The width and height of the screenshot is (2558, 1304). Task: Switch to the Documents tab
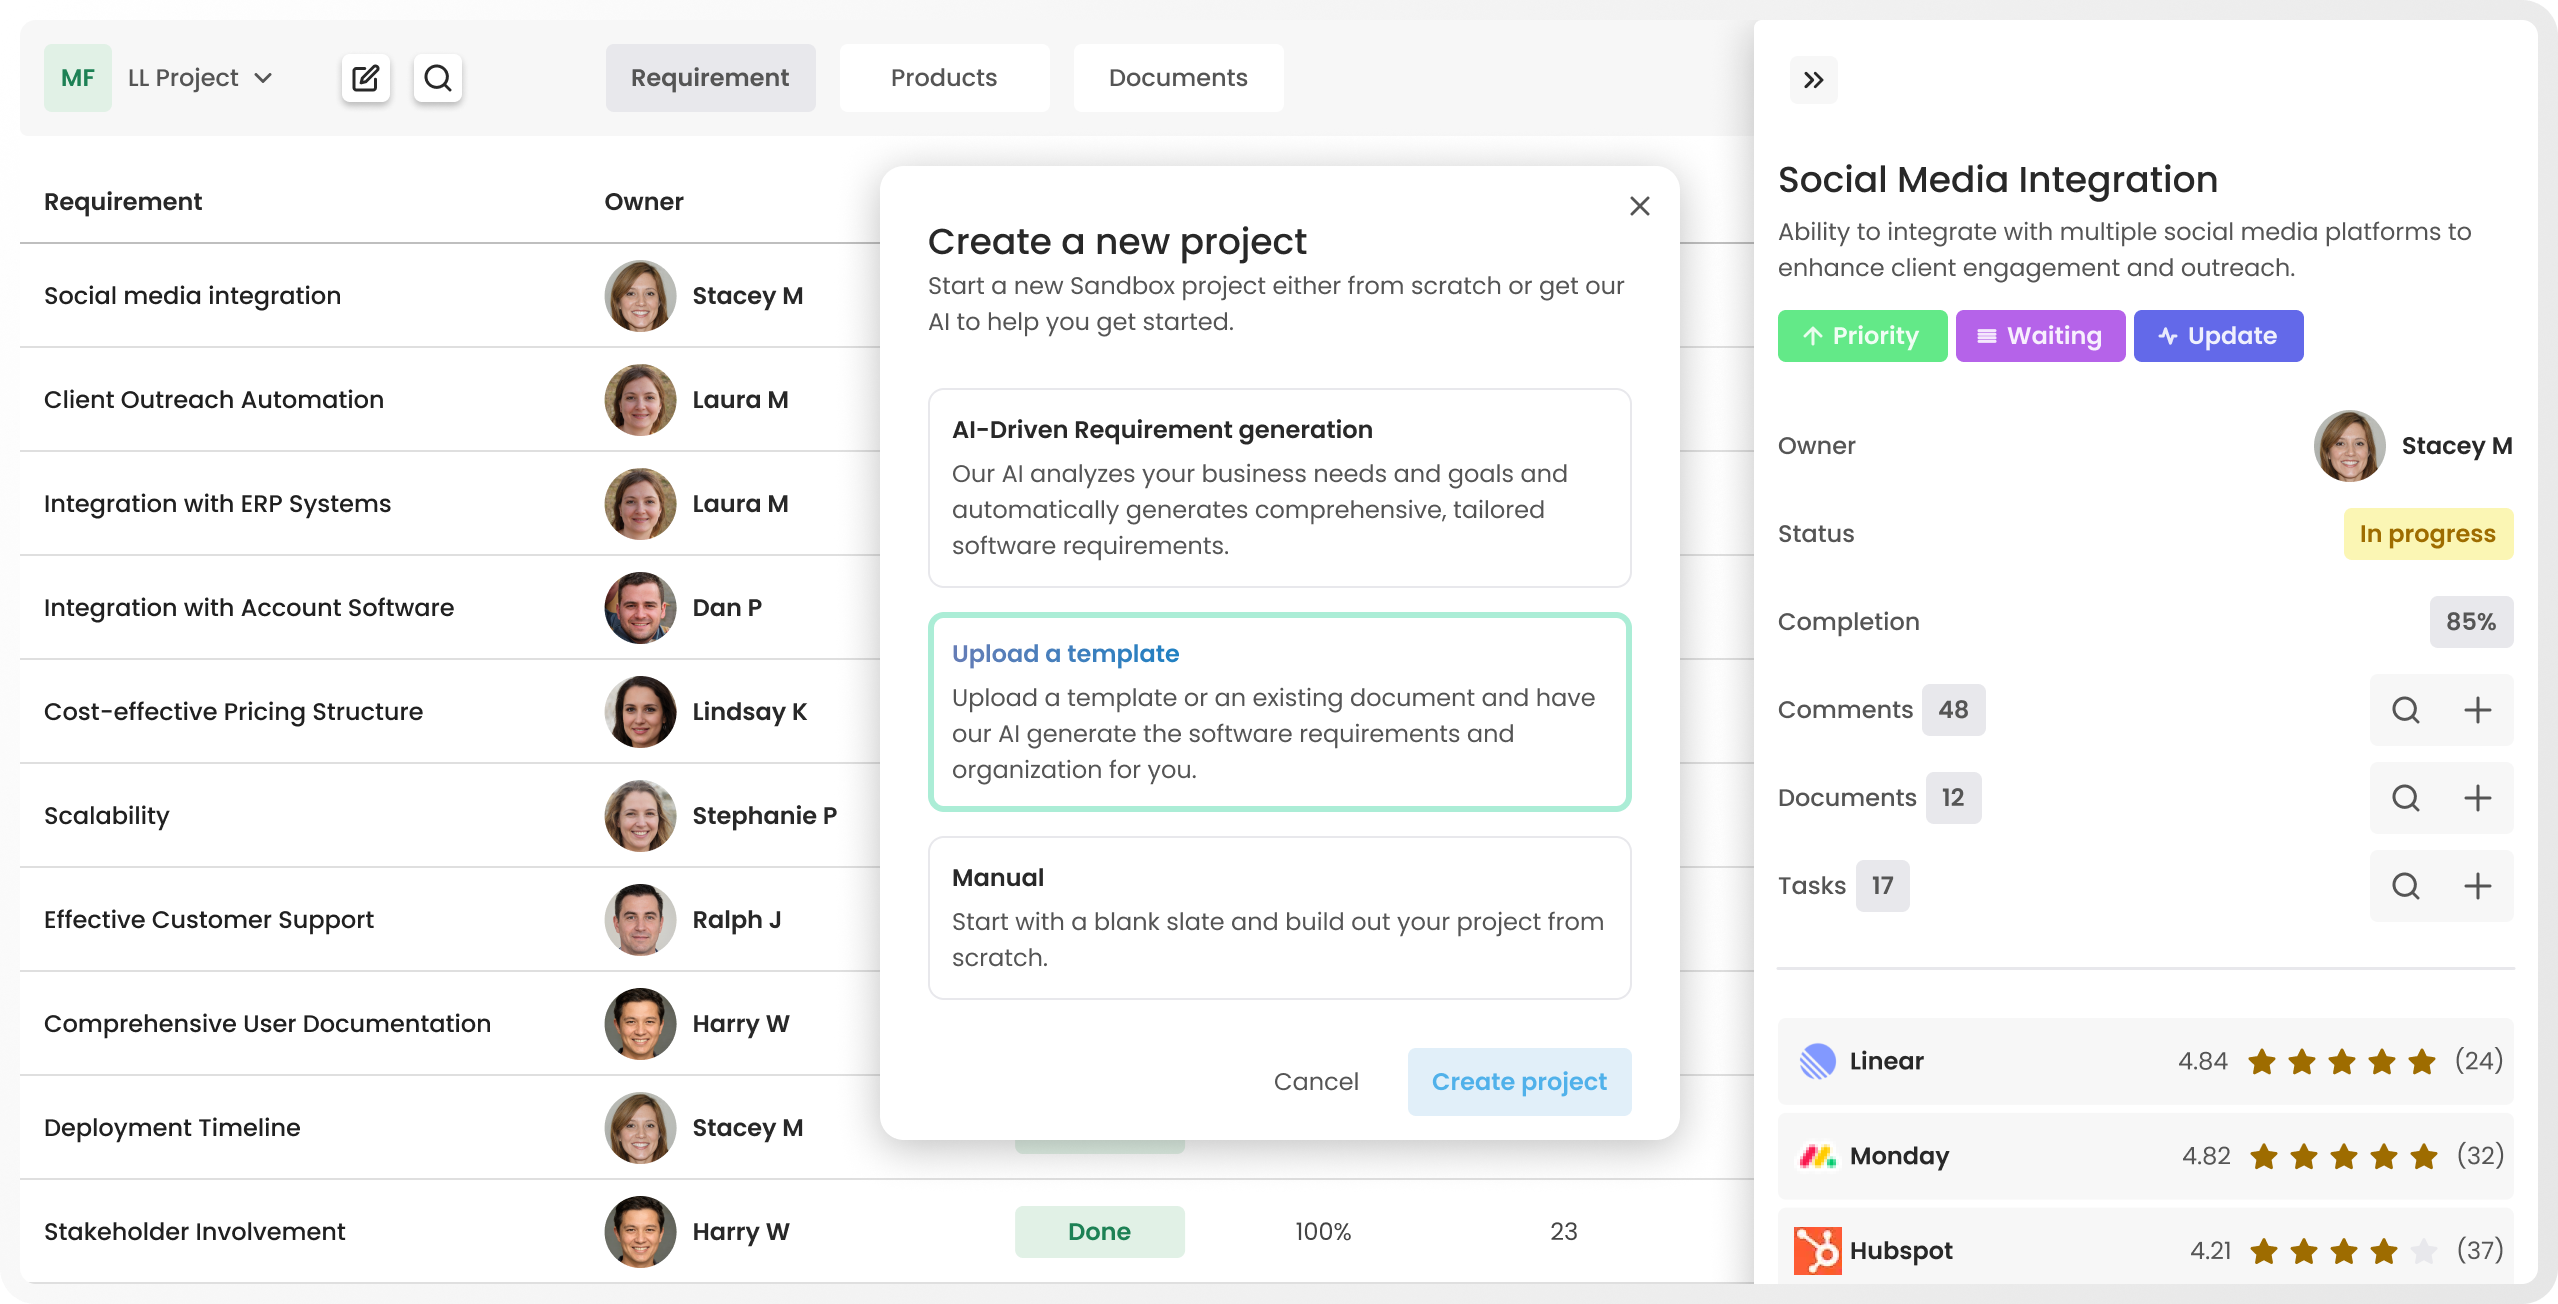pos(1178,77)
